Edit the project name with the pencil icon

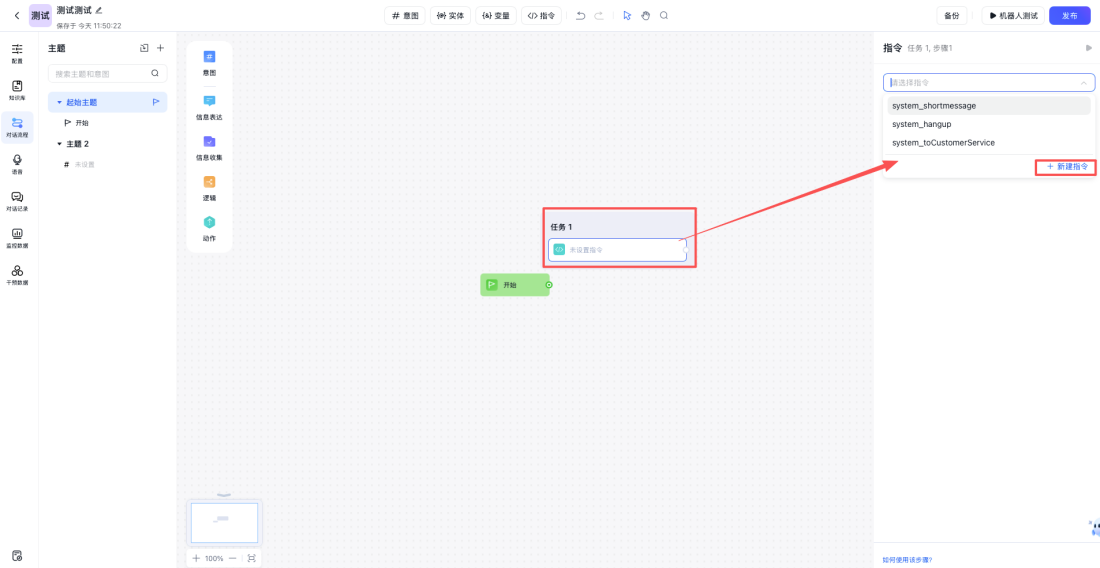[99, 10]
